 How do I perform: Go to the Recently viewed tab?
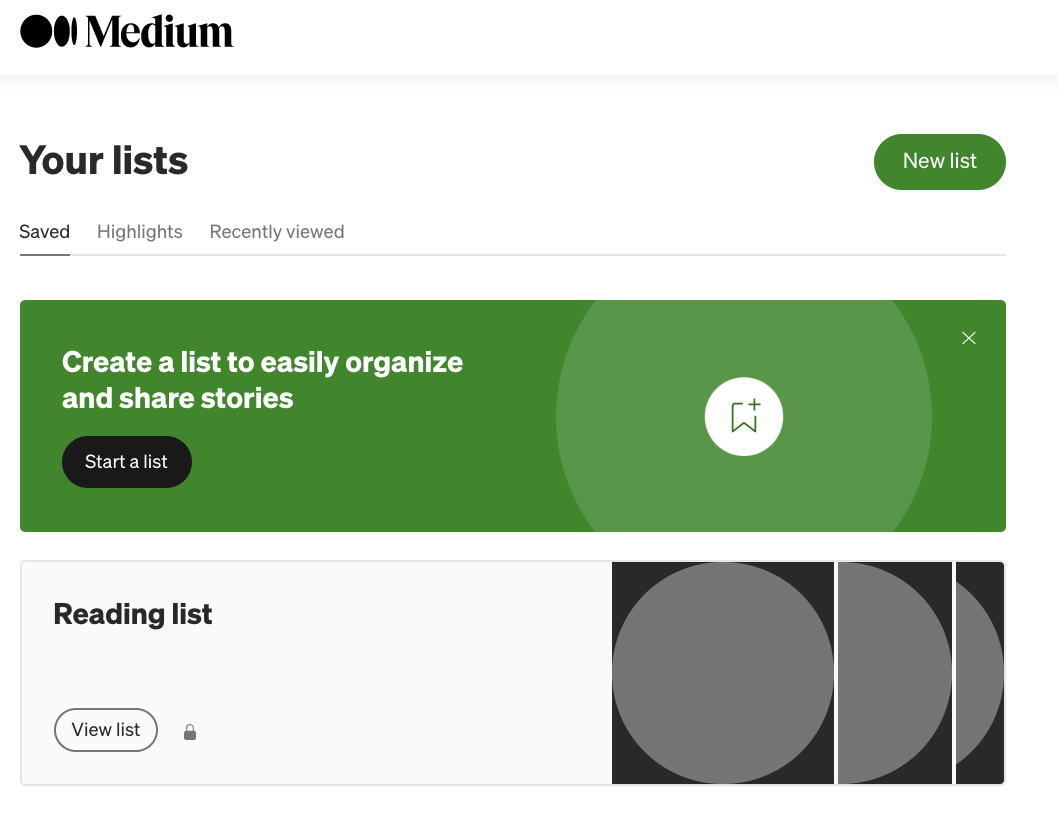(277, 232)
